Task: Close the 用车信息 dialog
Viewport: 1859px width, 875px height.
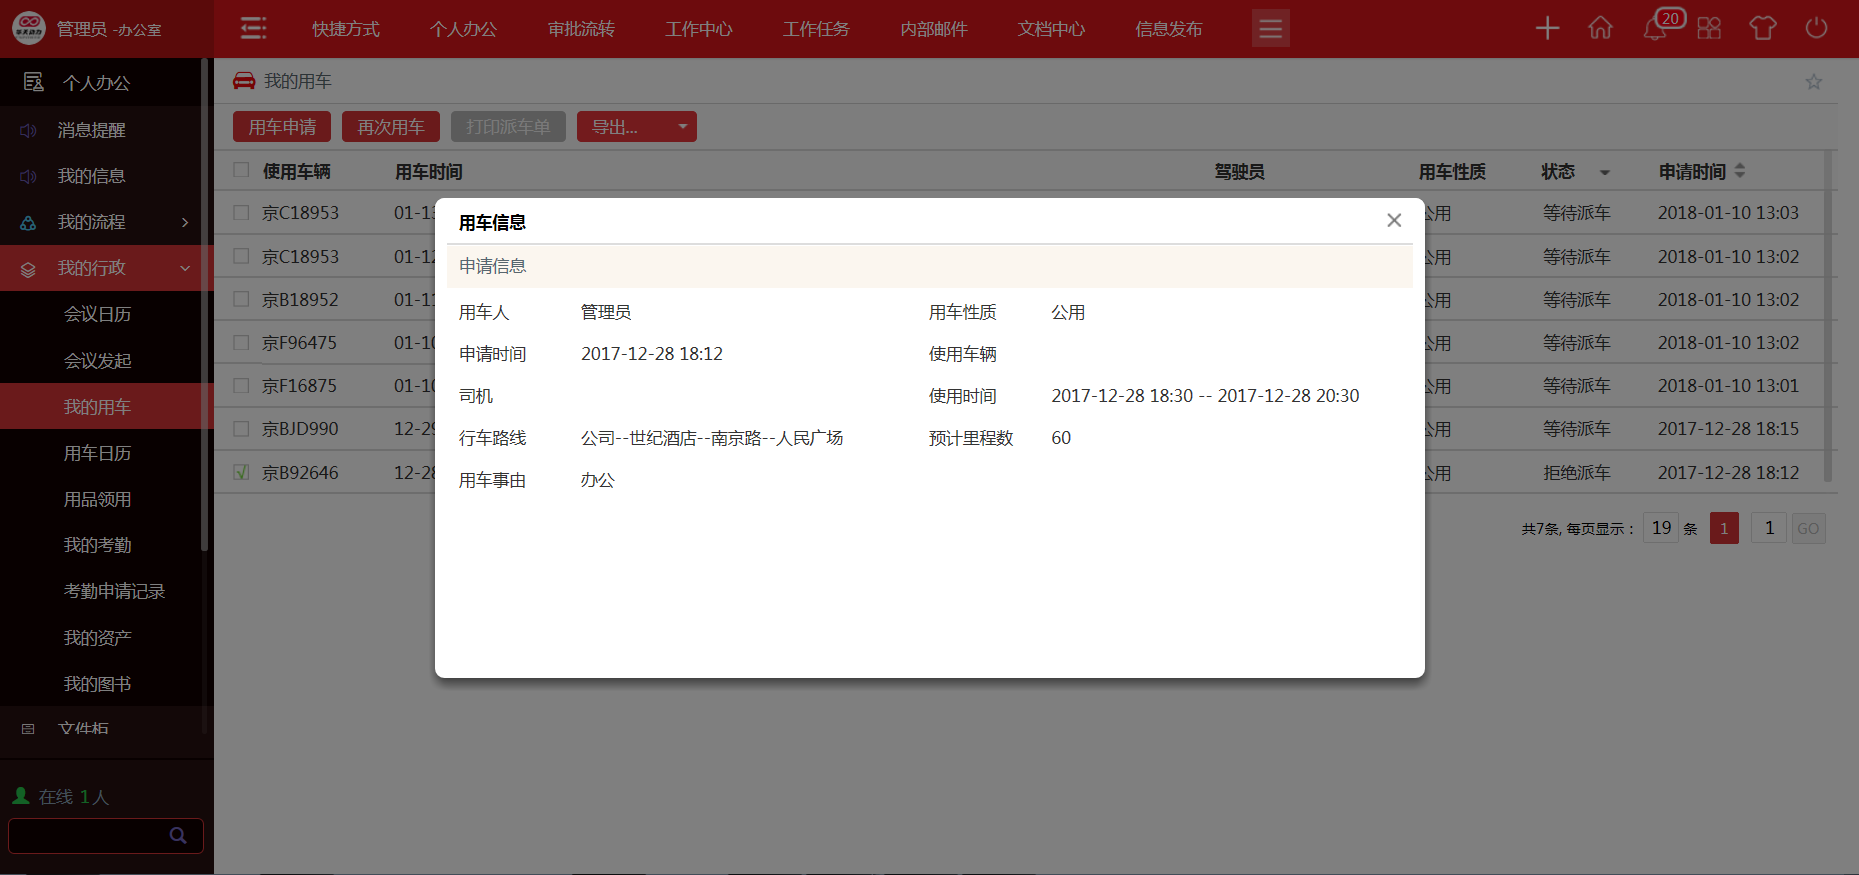Action: tap(1394, 221)
